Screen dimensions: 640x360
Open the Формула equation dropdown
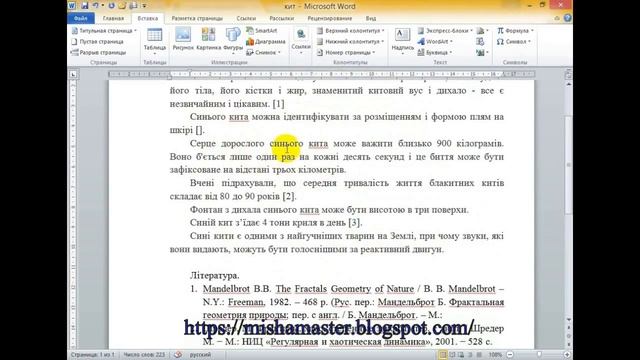pyautogui.click(x=515, y=31)
